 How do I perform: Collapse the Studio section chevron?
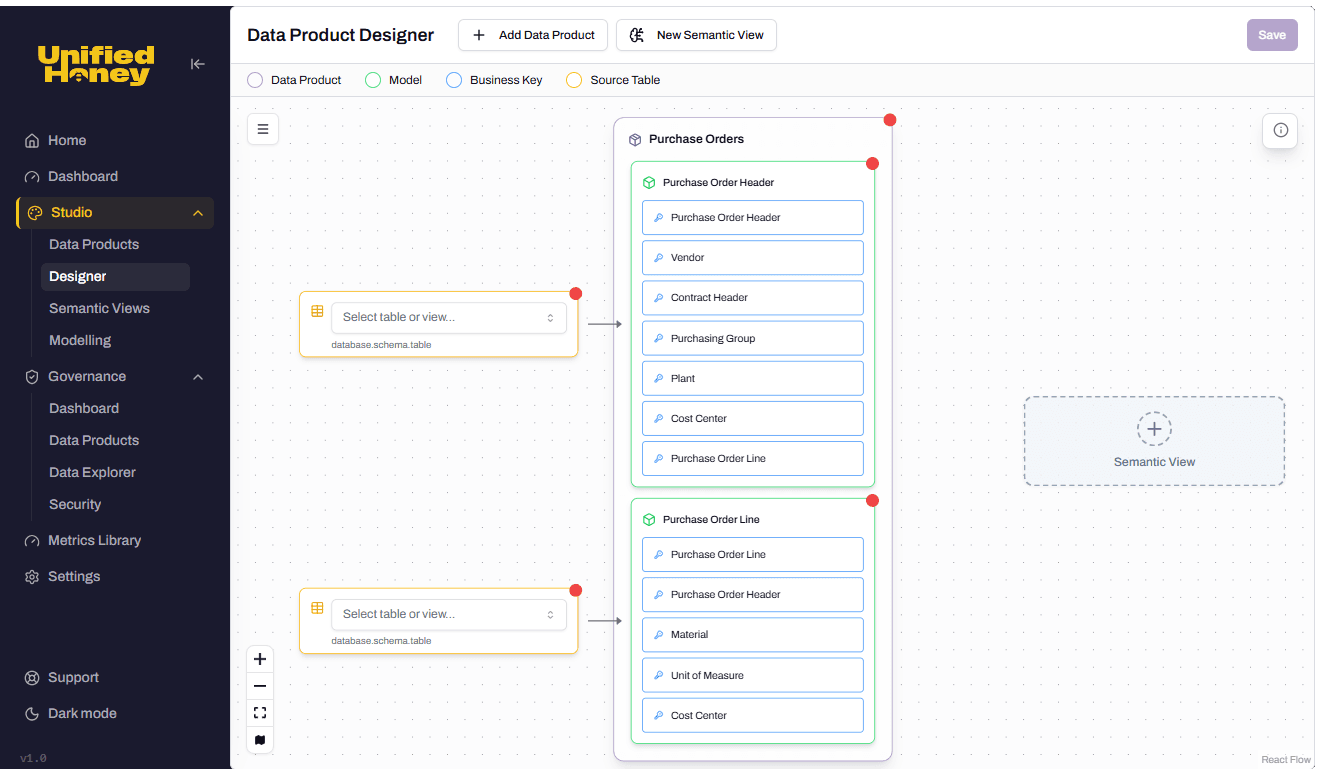(x=198, y=213)
